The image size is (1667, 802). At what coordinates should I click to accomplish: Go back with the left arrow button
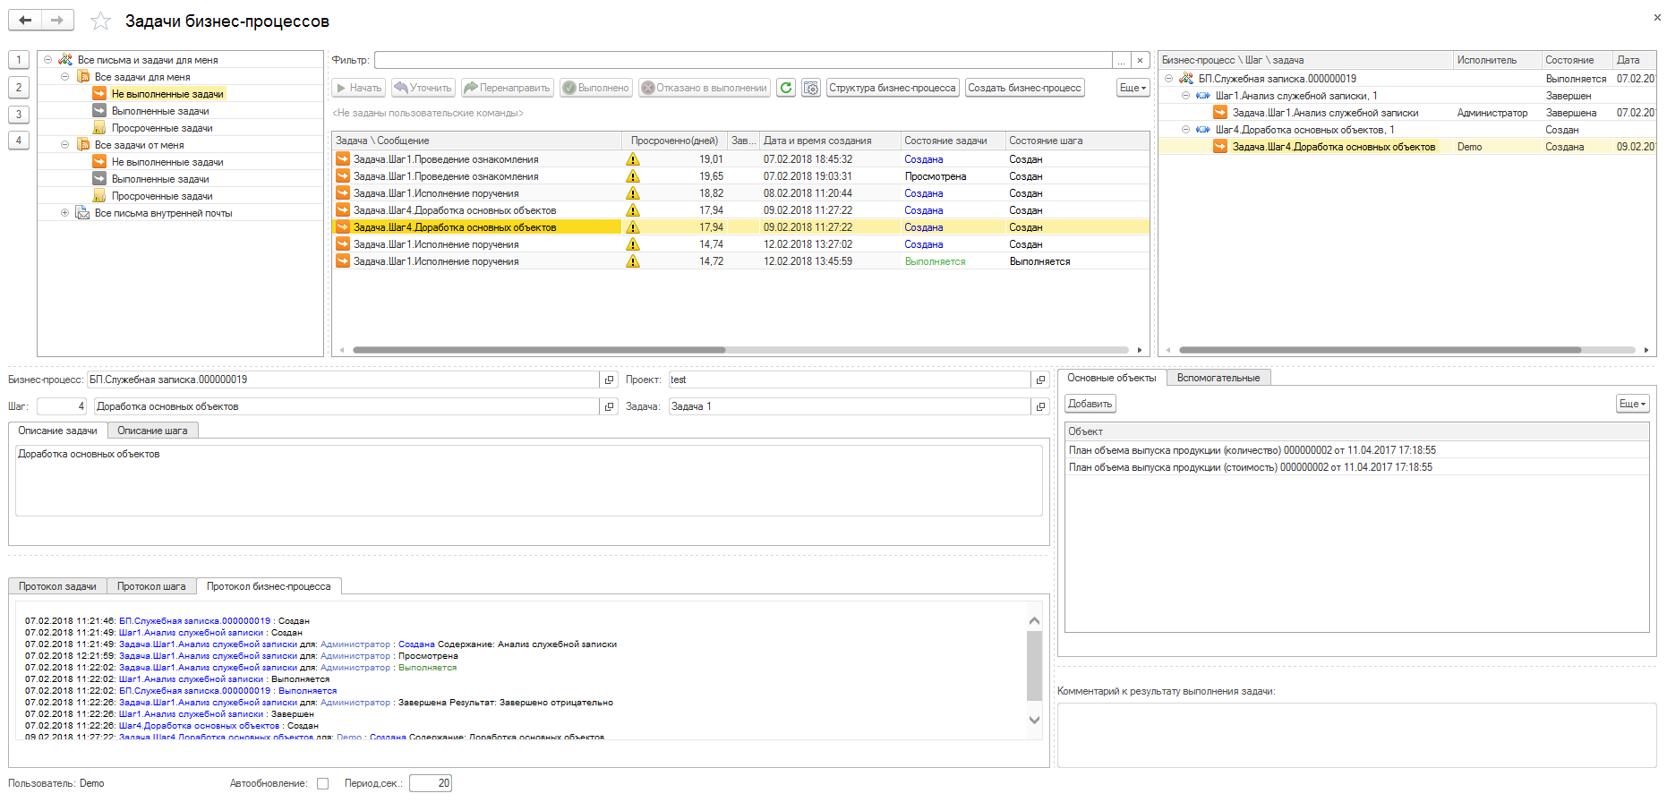point(25,20)
